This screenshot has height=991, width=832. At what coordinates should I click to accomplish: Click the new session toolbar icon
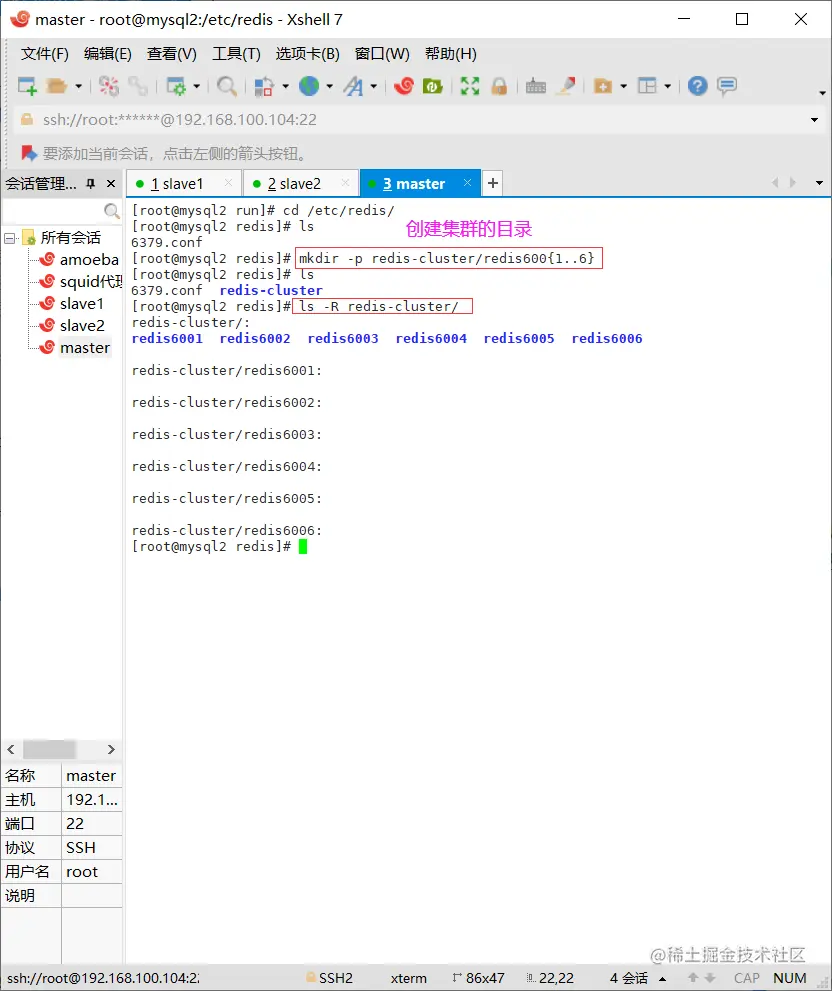(27, 86)
